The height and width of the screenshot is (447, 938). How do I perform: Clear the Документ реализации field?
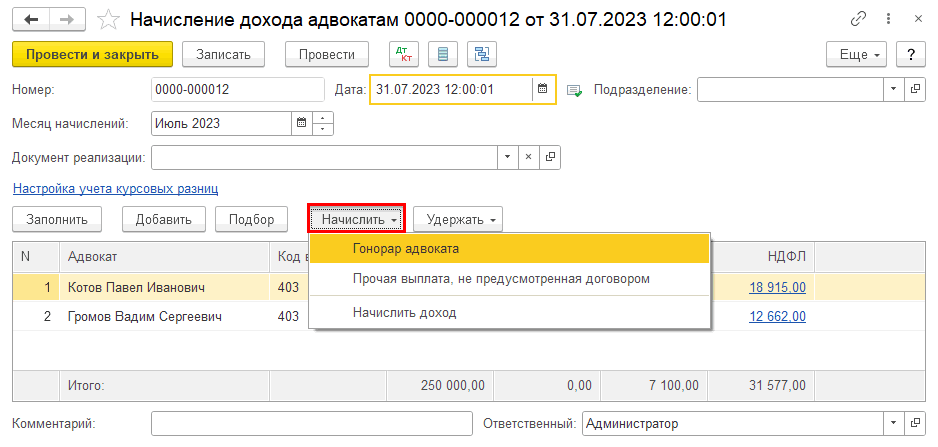click(528, 158)
